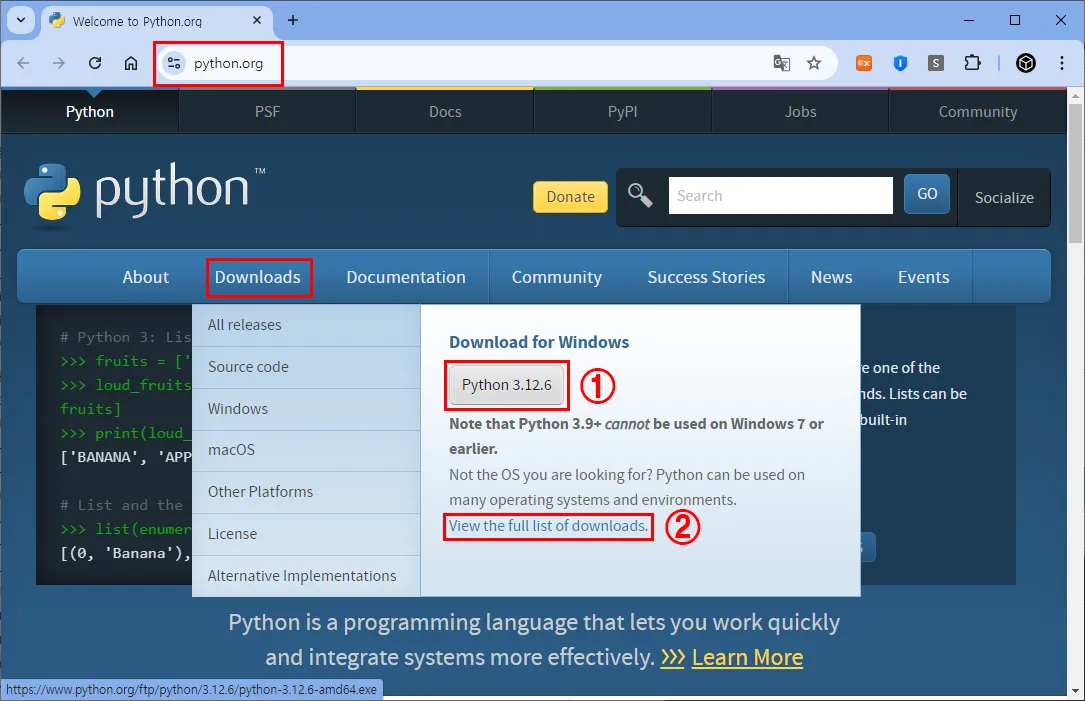The height and width of the screenshot is (701, 1085).
Task: Click the magnifying glass search icon
Action: pyautogui.click(x=640, y=196)
